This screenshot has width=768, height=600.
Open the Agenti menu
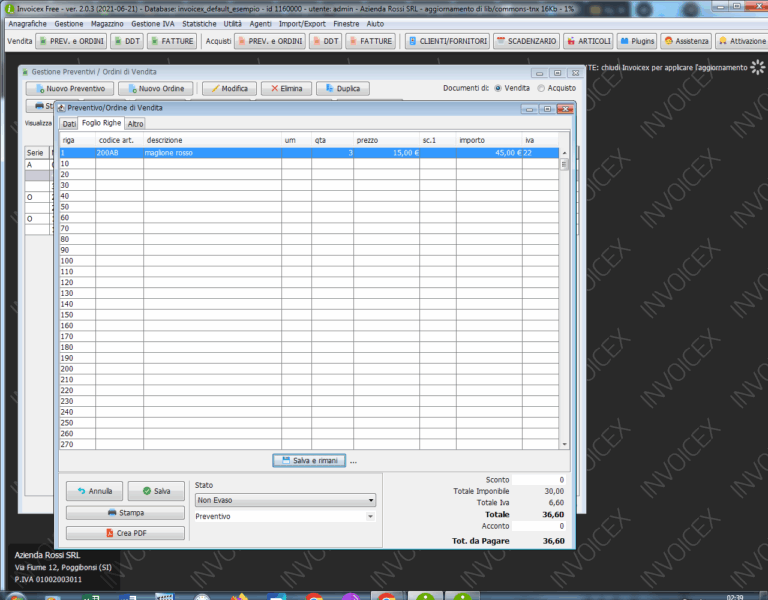(260, 24)
